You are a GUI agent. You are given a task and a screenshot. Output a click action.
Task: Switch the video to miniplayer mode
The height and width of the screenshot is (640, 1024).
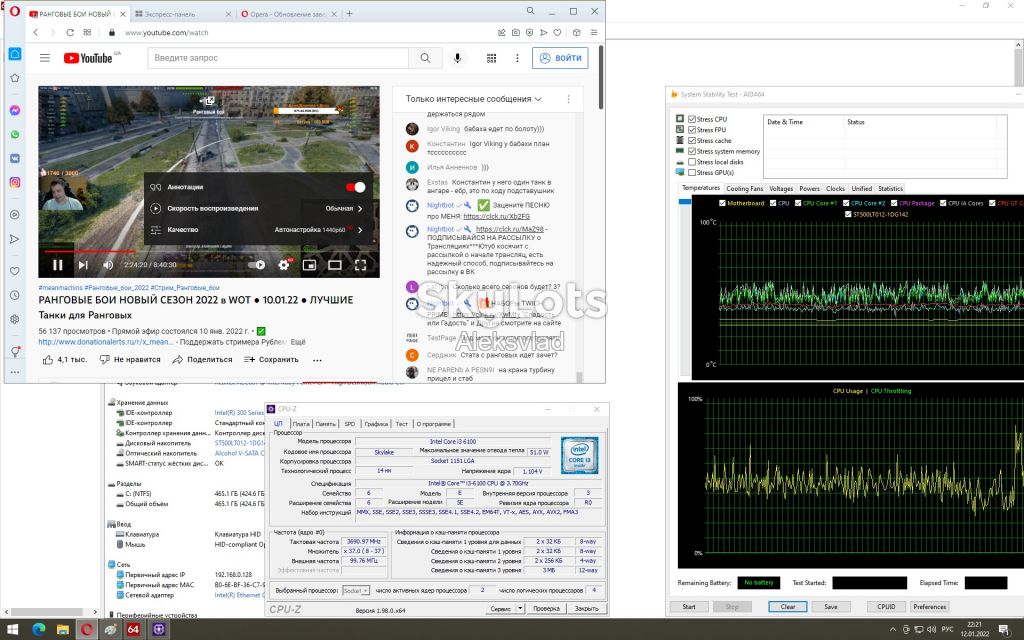coord(310,264)
